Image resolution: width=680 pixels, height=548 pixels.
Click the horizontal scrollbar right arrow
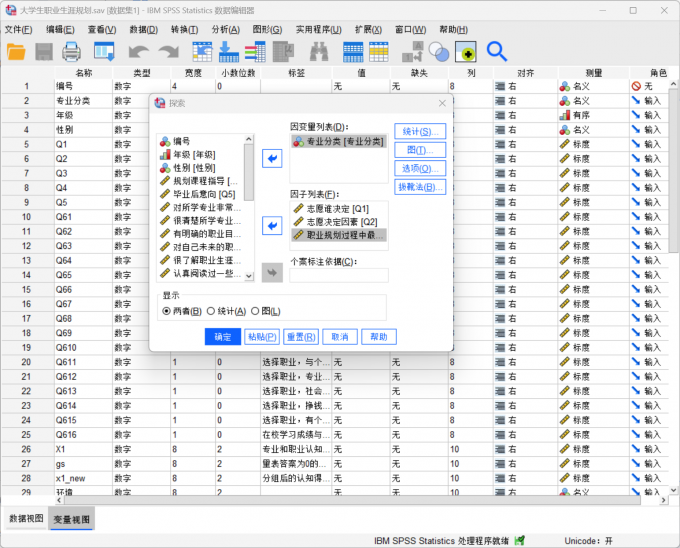coord(664,500)
